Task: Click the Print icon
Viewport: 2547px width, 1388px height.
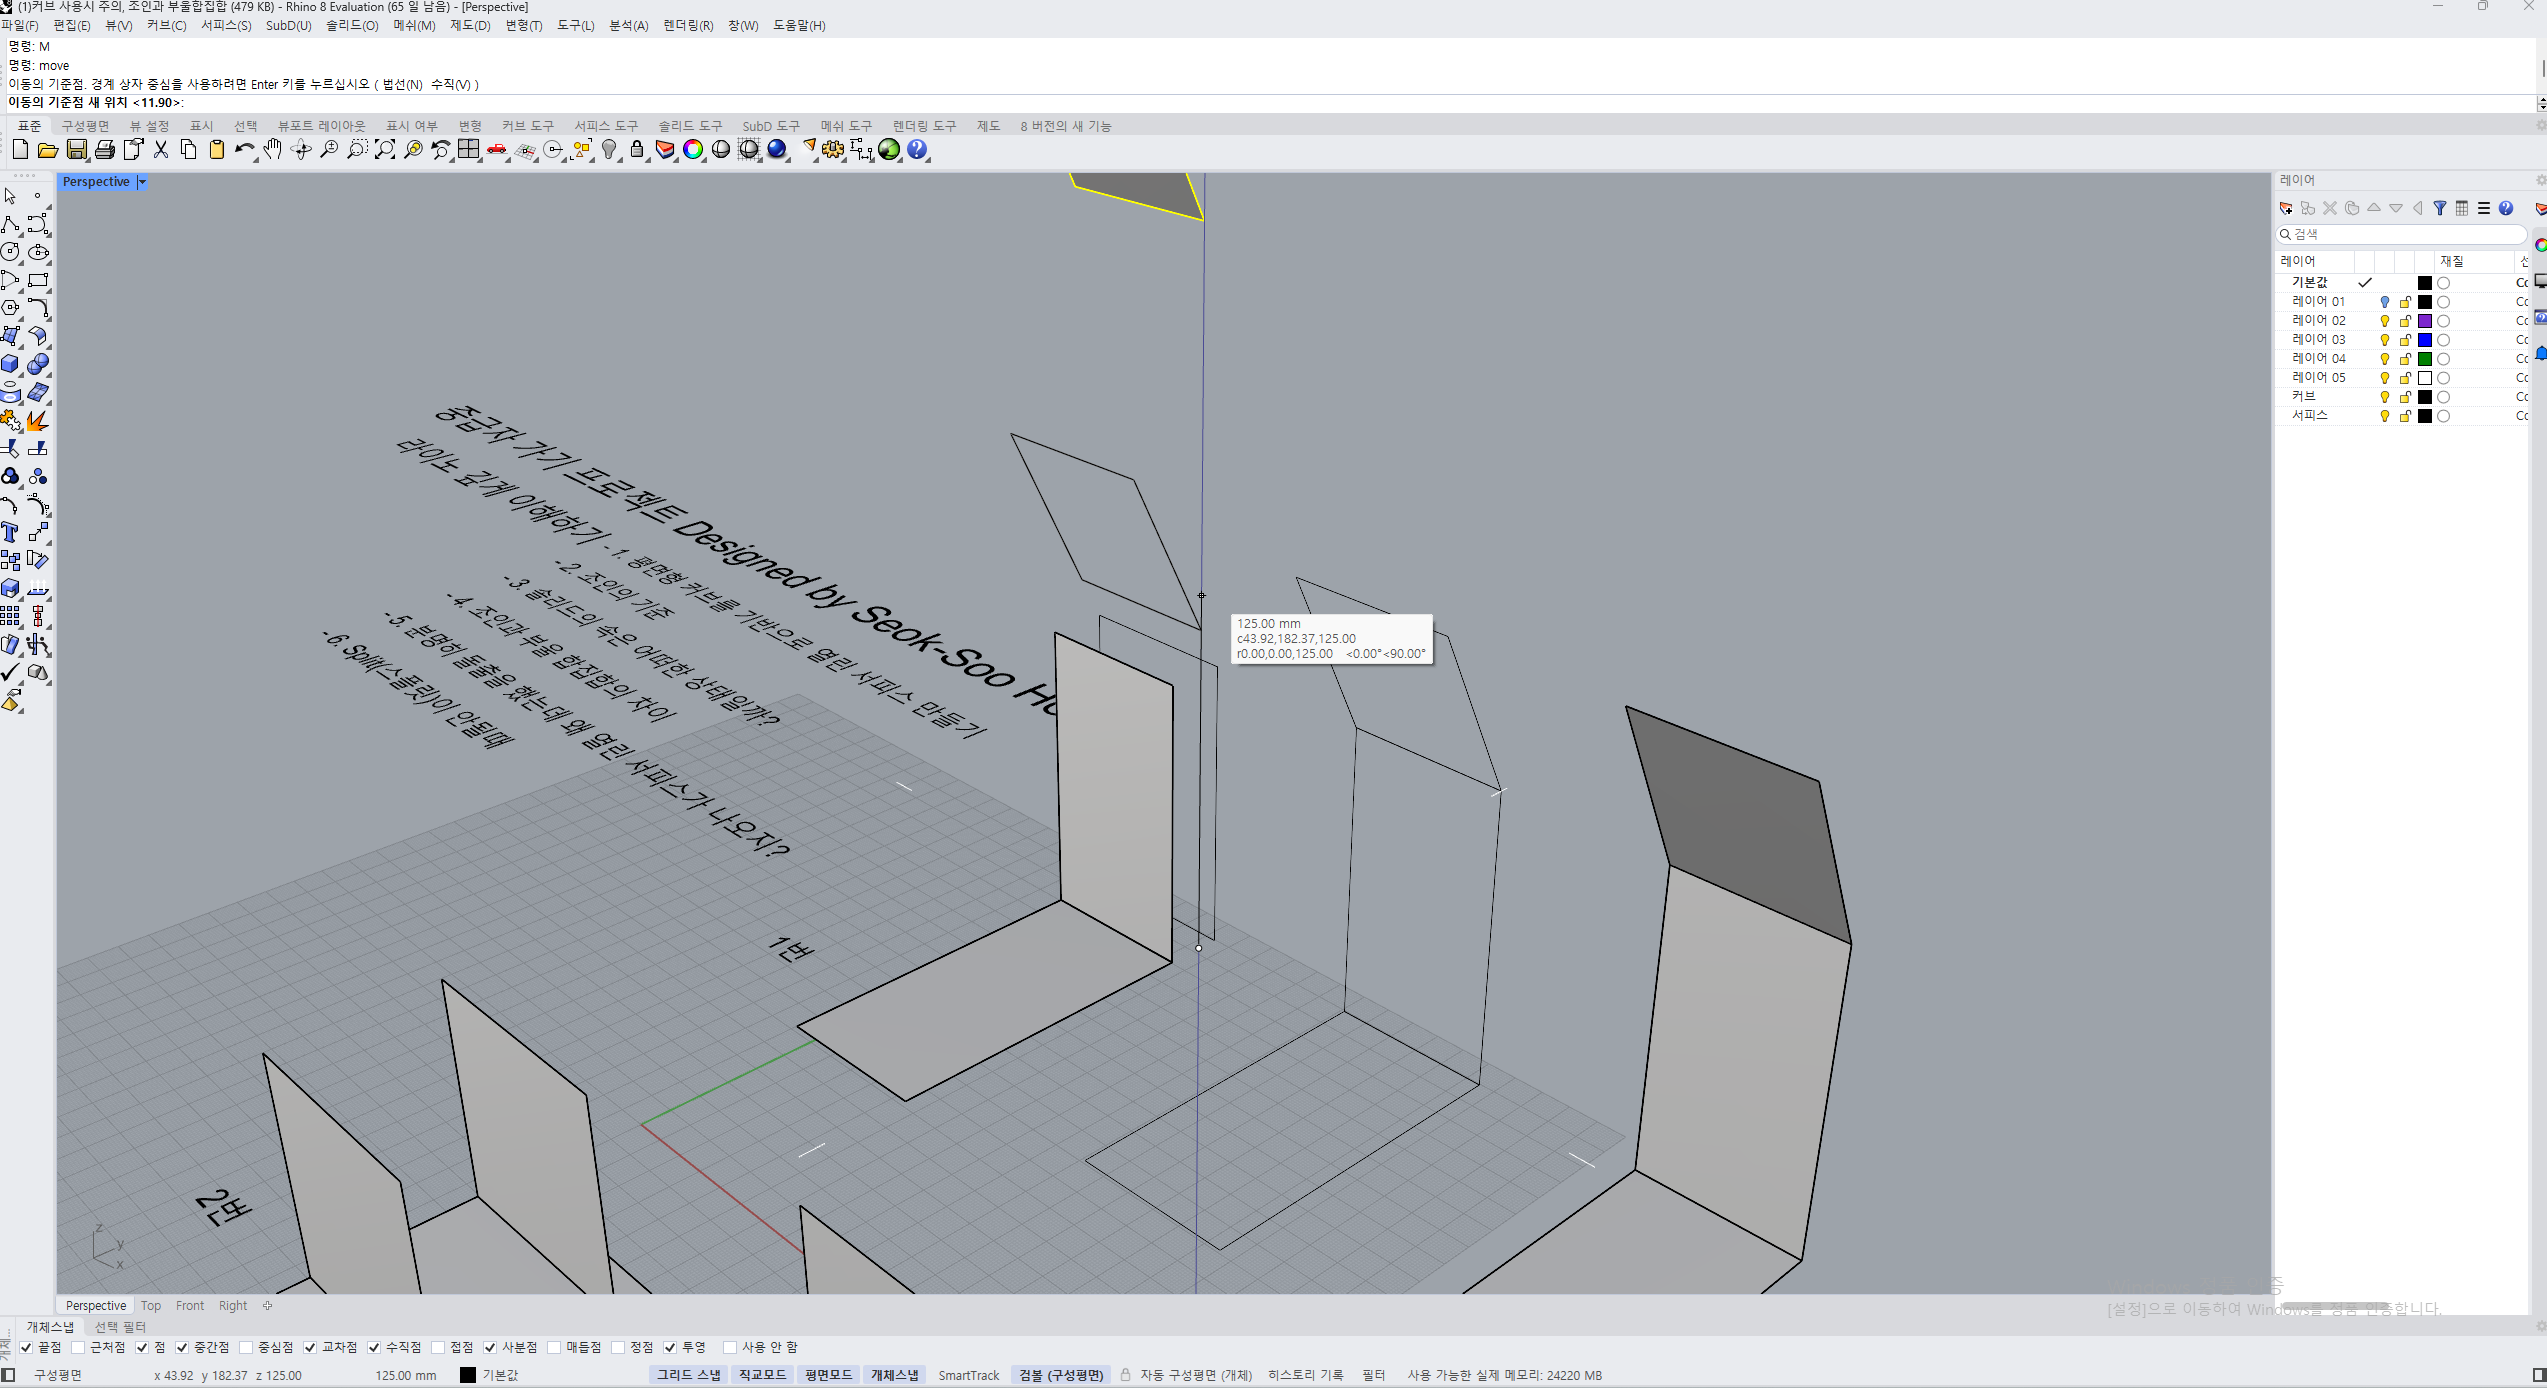Action: tap(104, 150)
